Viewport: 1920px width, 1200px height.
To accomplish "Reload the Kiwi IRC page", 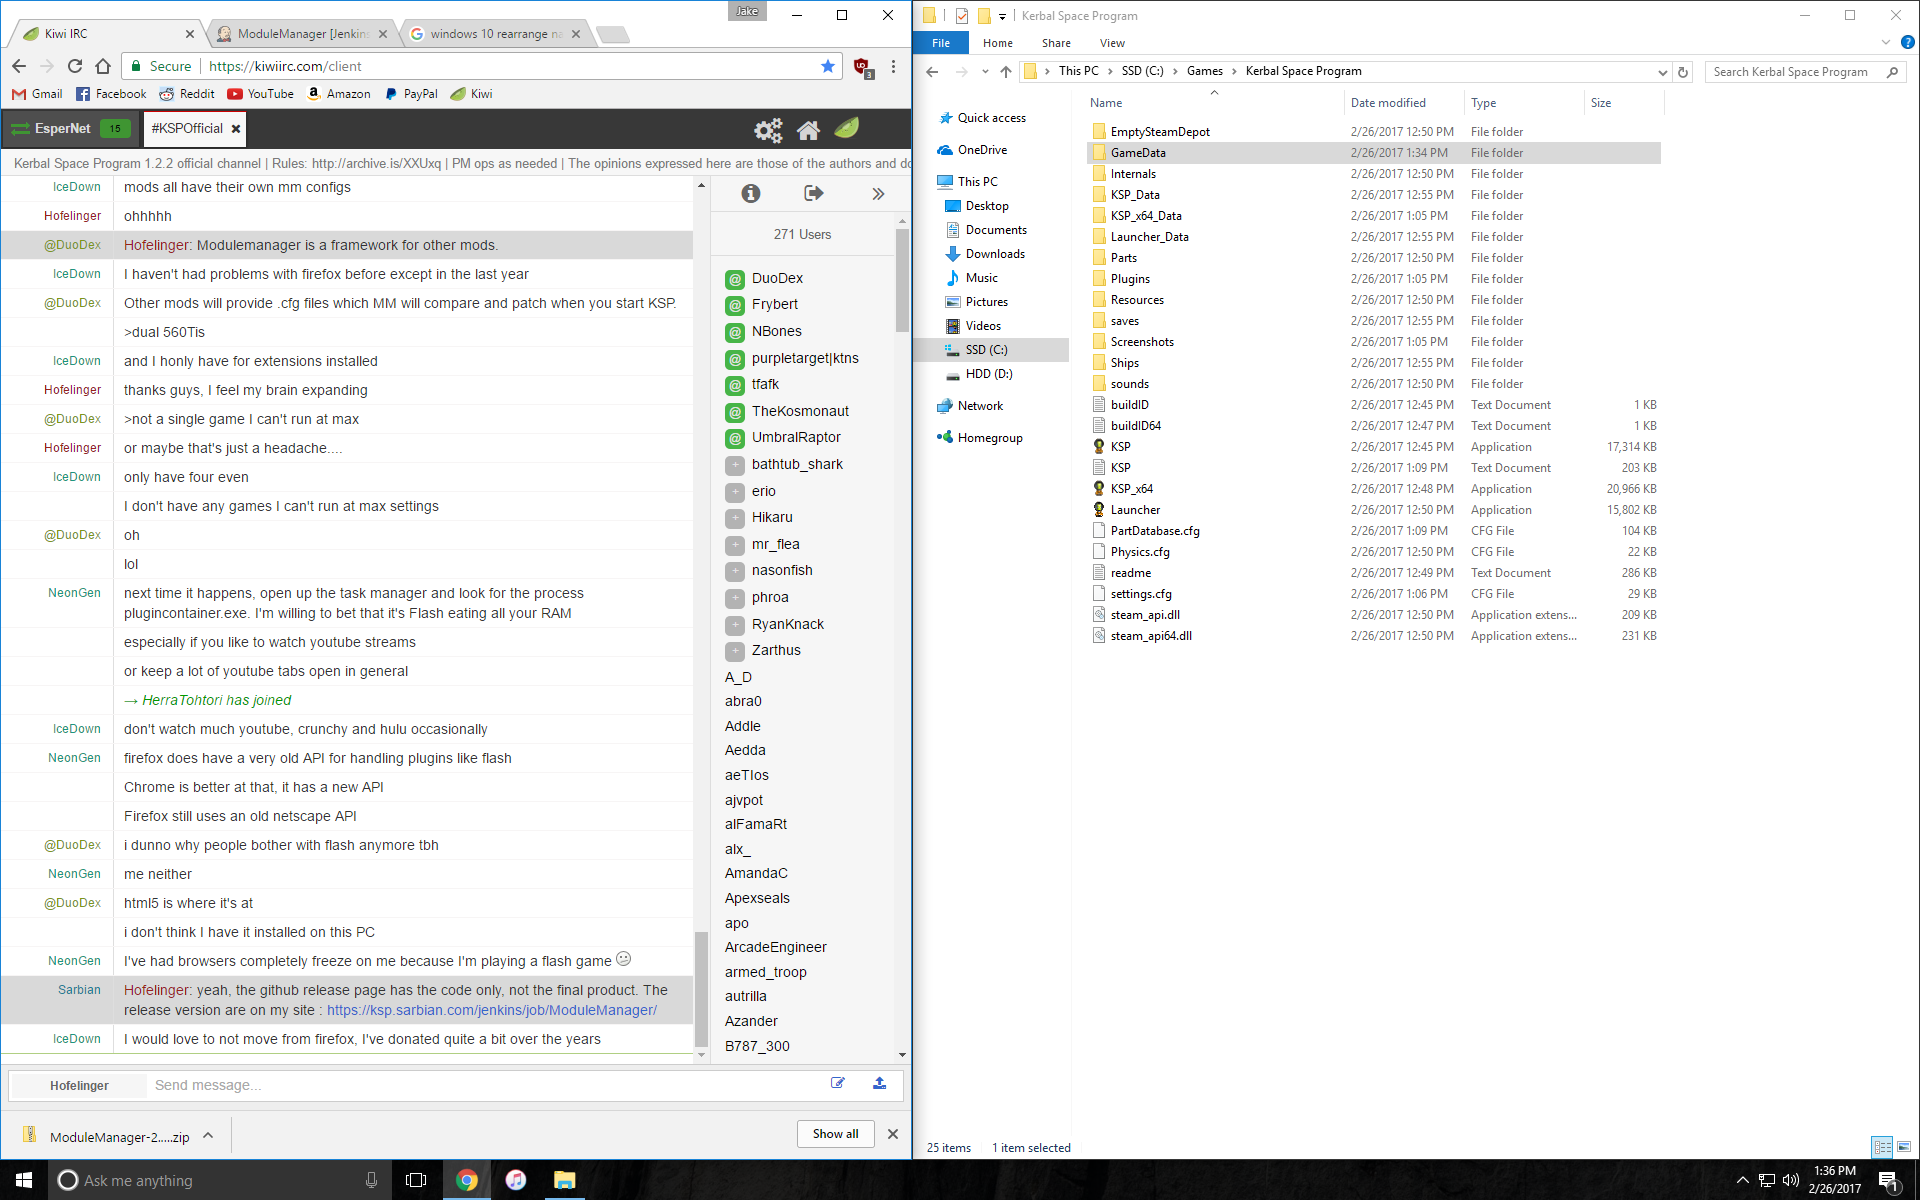I will [75, 66].
